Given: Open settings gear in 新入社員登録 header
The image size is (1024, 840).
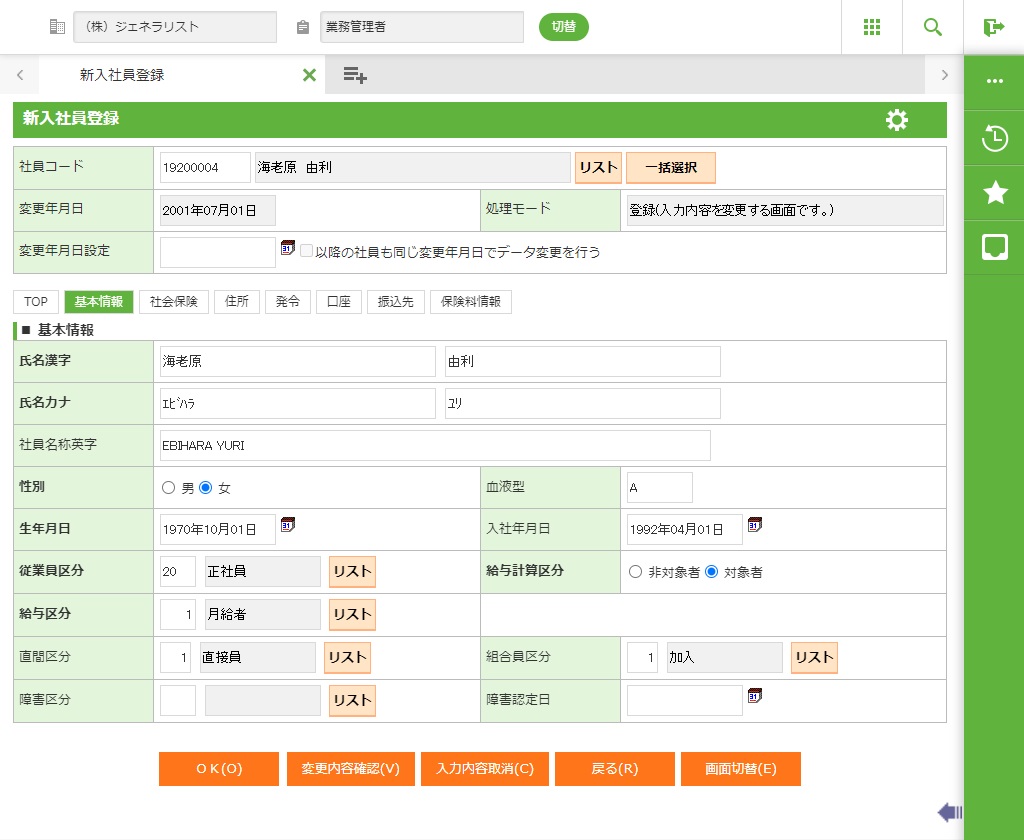Looking at the screenshot, I should pyautogui.click(x=897, y=120).
